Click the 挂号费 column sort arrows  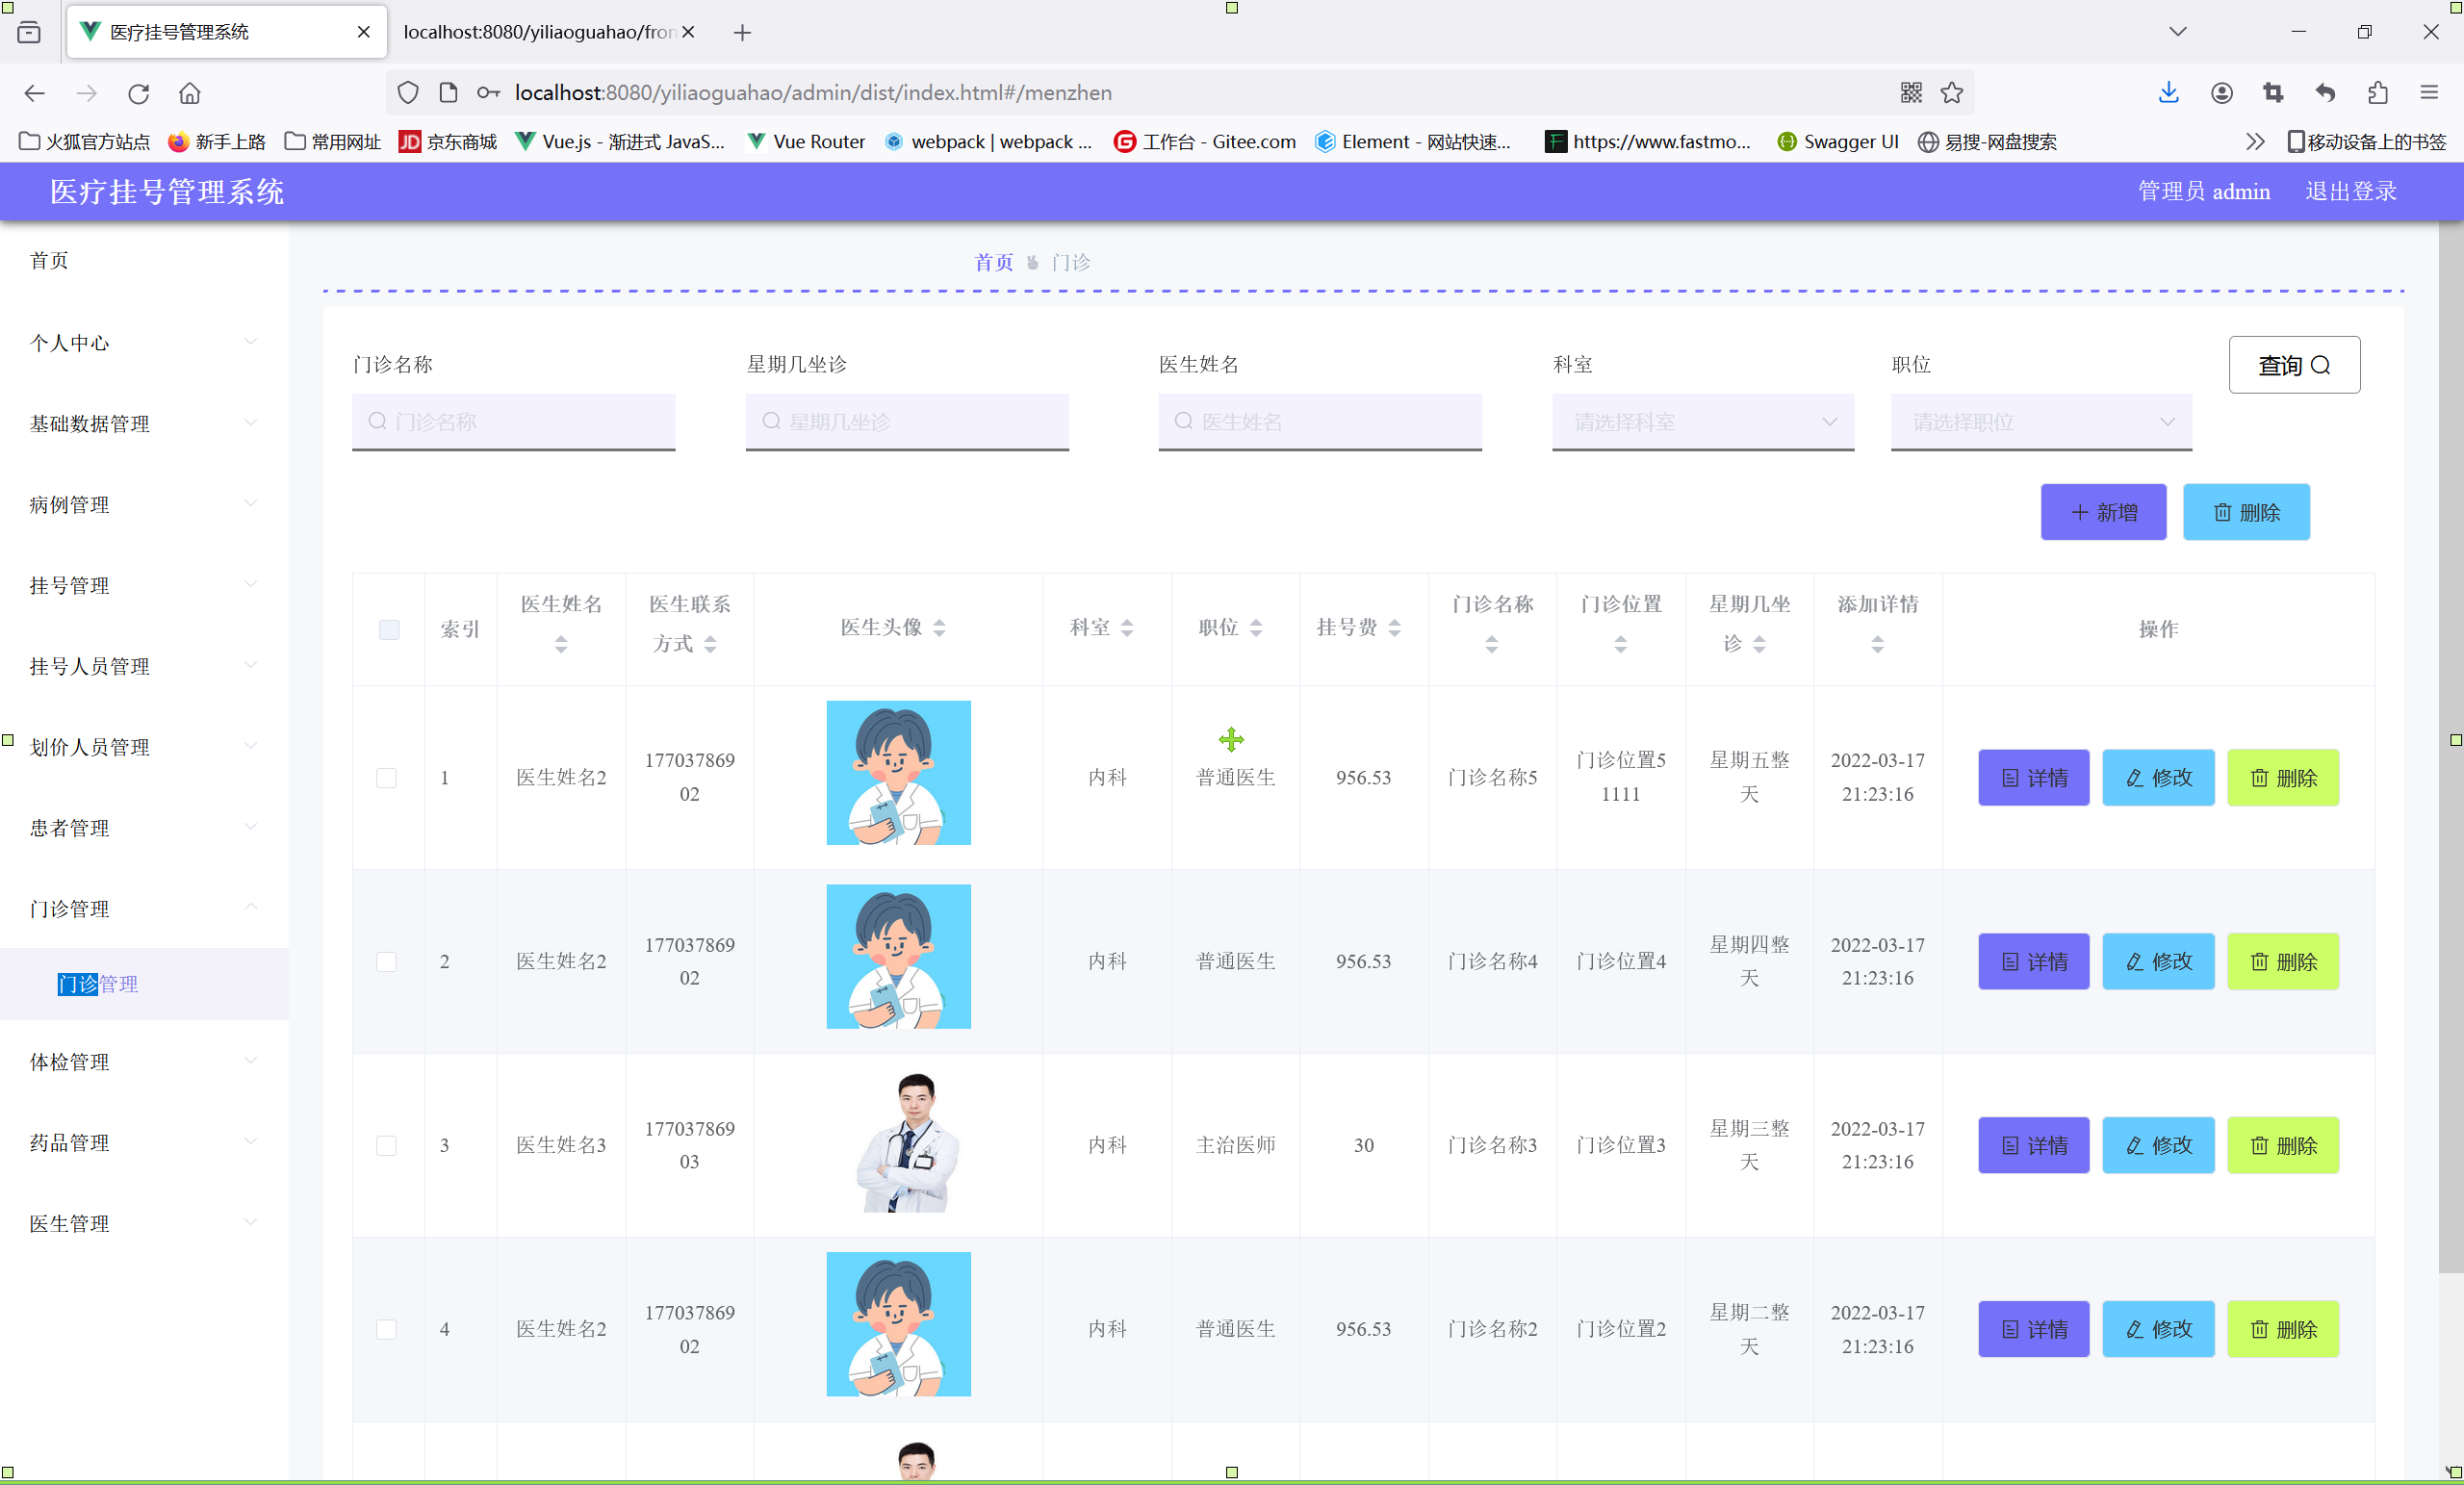[1394, 628]
